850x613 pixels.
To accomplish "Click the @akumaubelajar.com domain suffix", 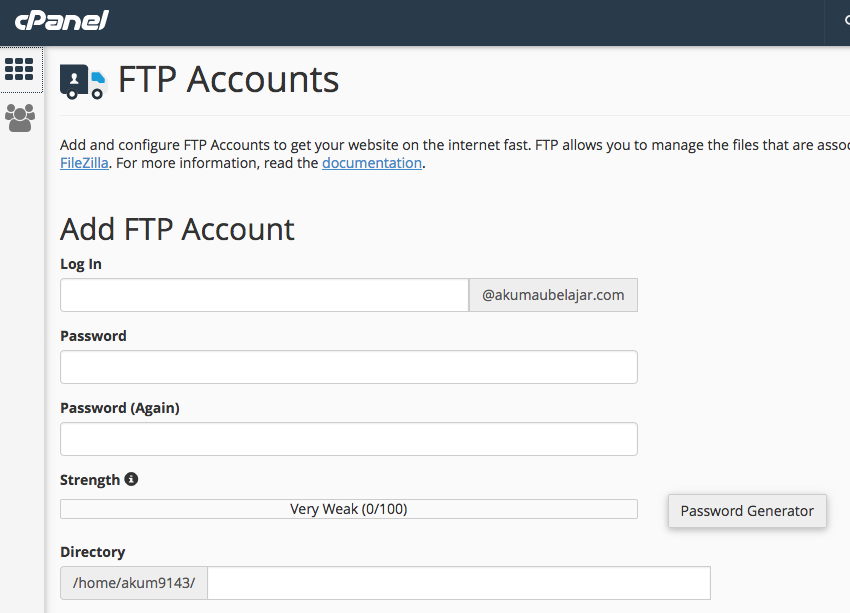I will [x=553, y=295].
